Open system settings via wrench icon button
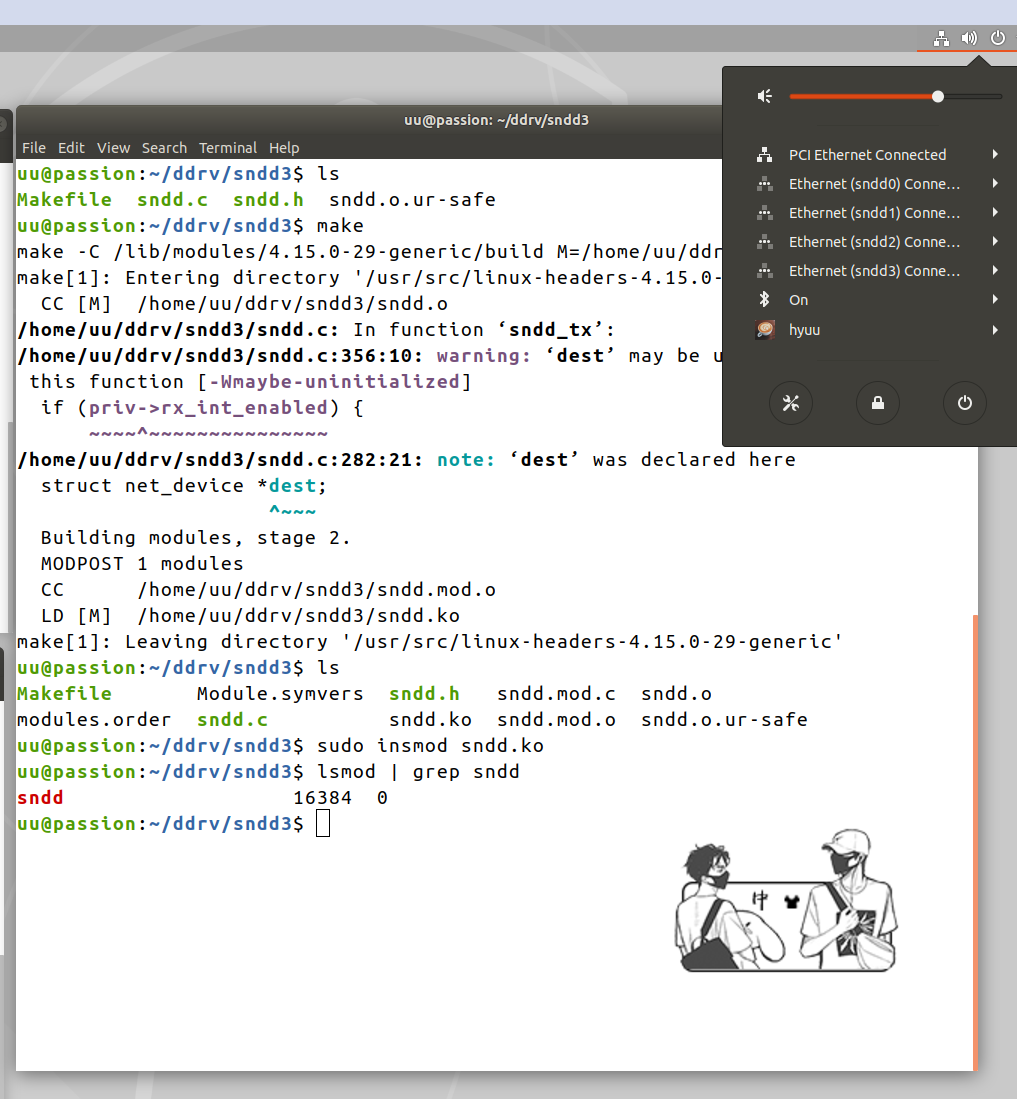Screen dimensions: 1017x1099 click(790, 403)
